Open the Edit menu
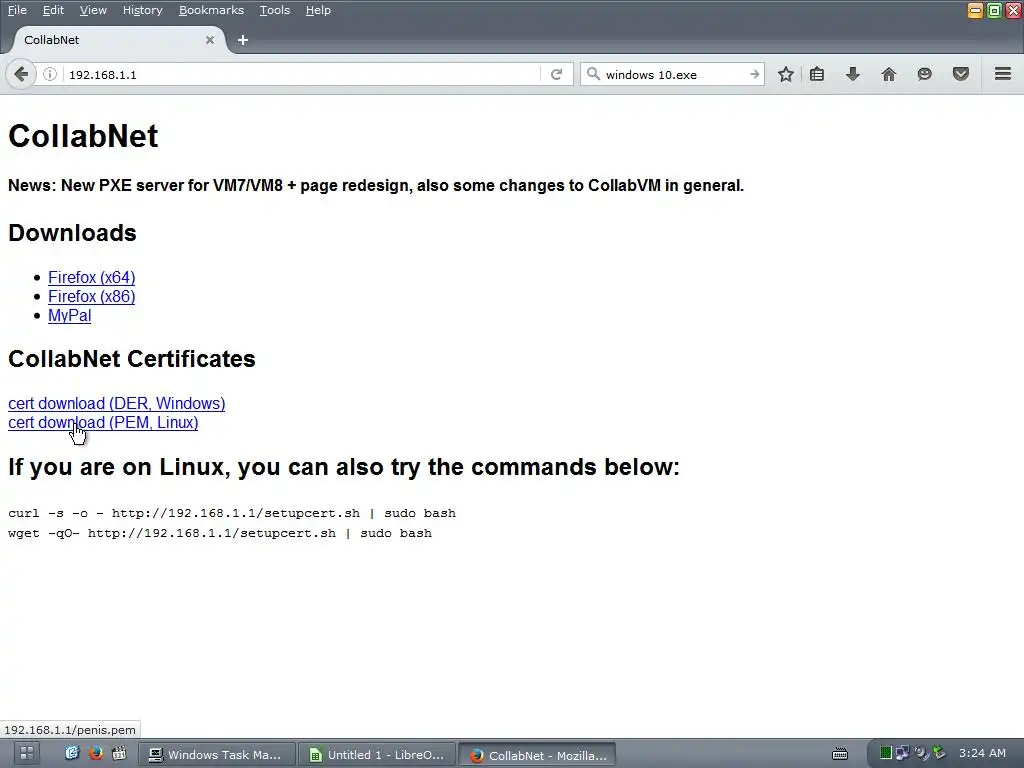Viewport: 1024px width, 768px height. tap(53, 10)
